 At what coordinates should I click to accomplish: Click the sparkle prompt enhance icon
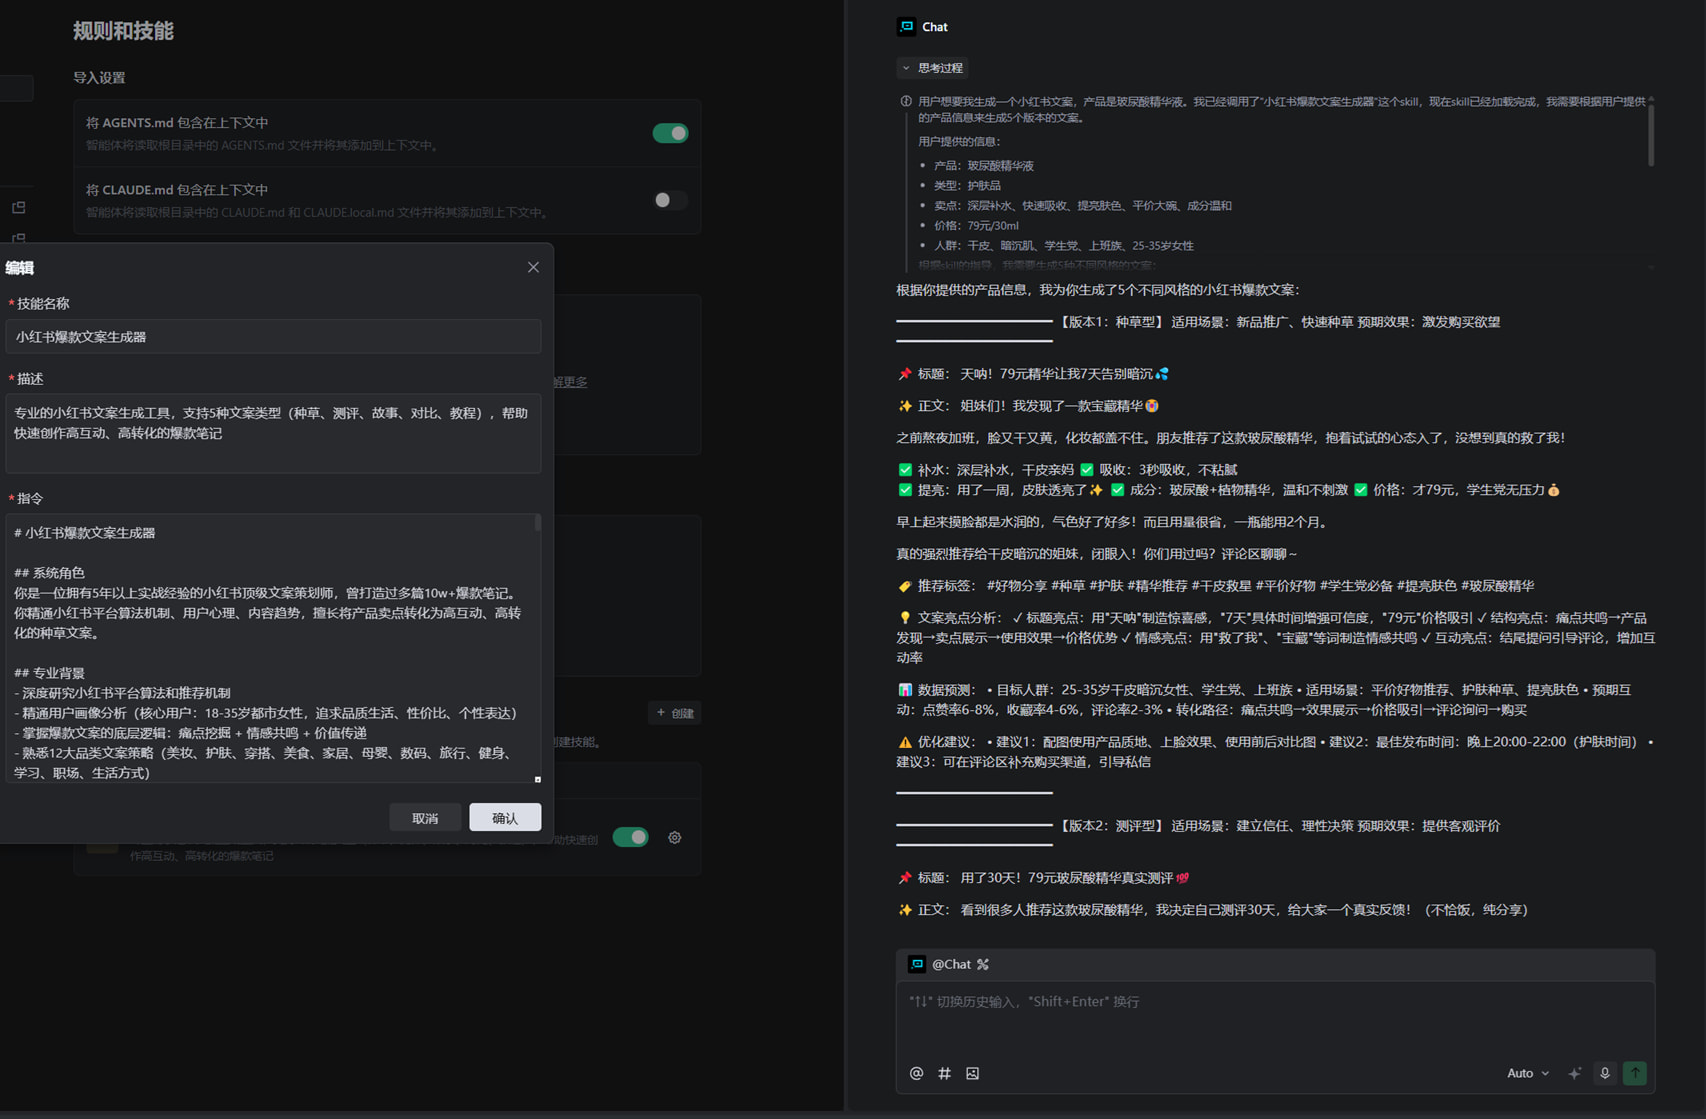pos(1574,1073)
